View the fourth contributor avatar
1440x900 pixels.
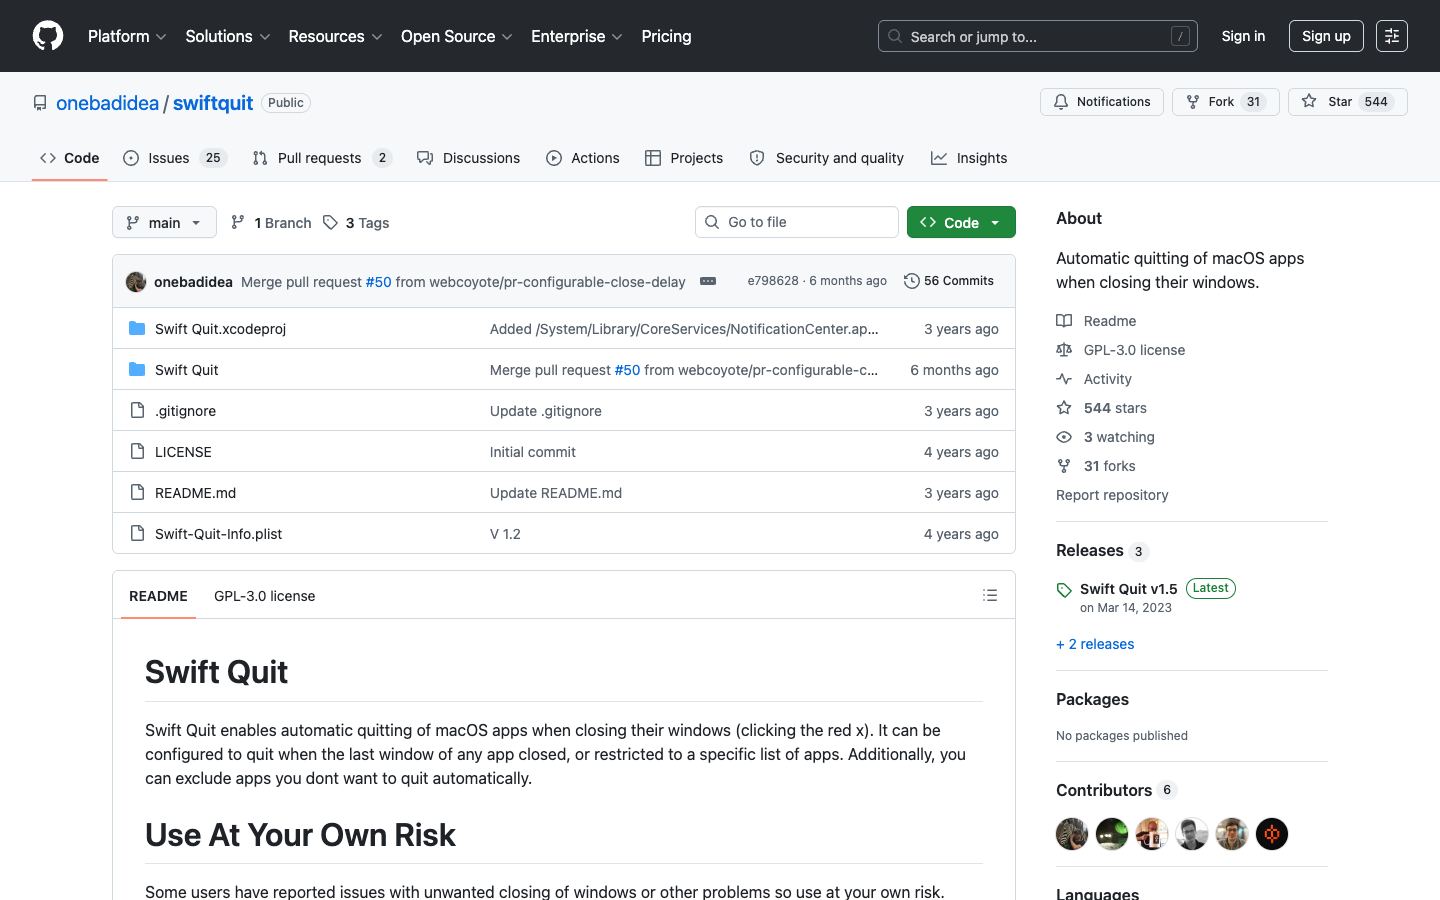[1192, 834]
